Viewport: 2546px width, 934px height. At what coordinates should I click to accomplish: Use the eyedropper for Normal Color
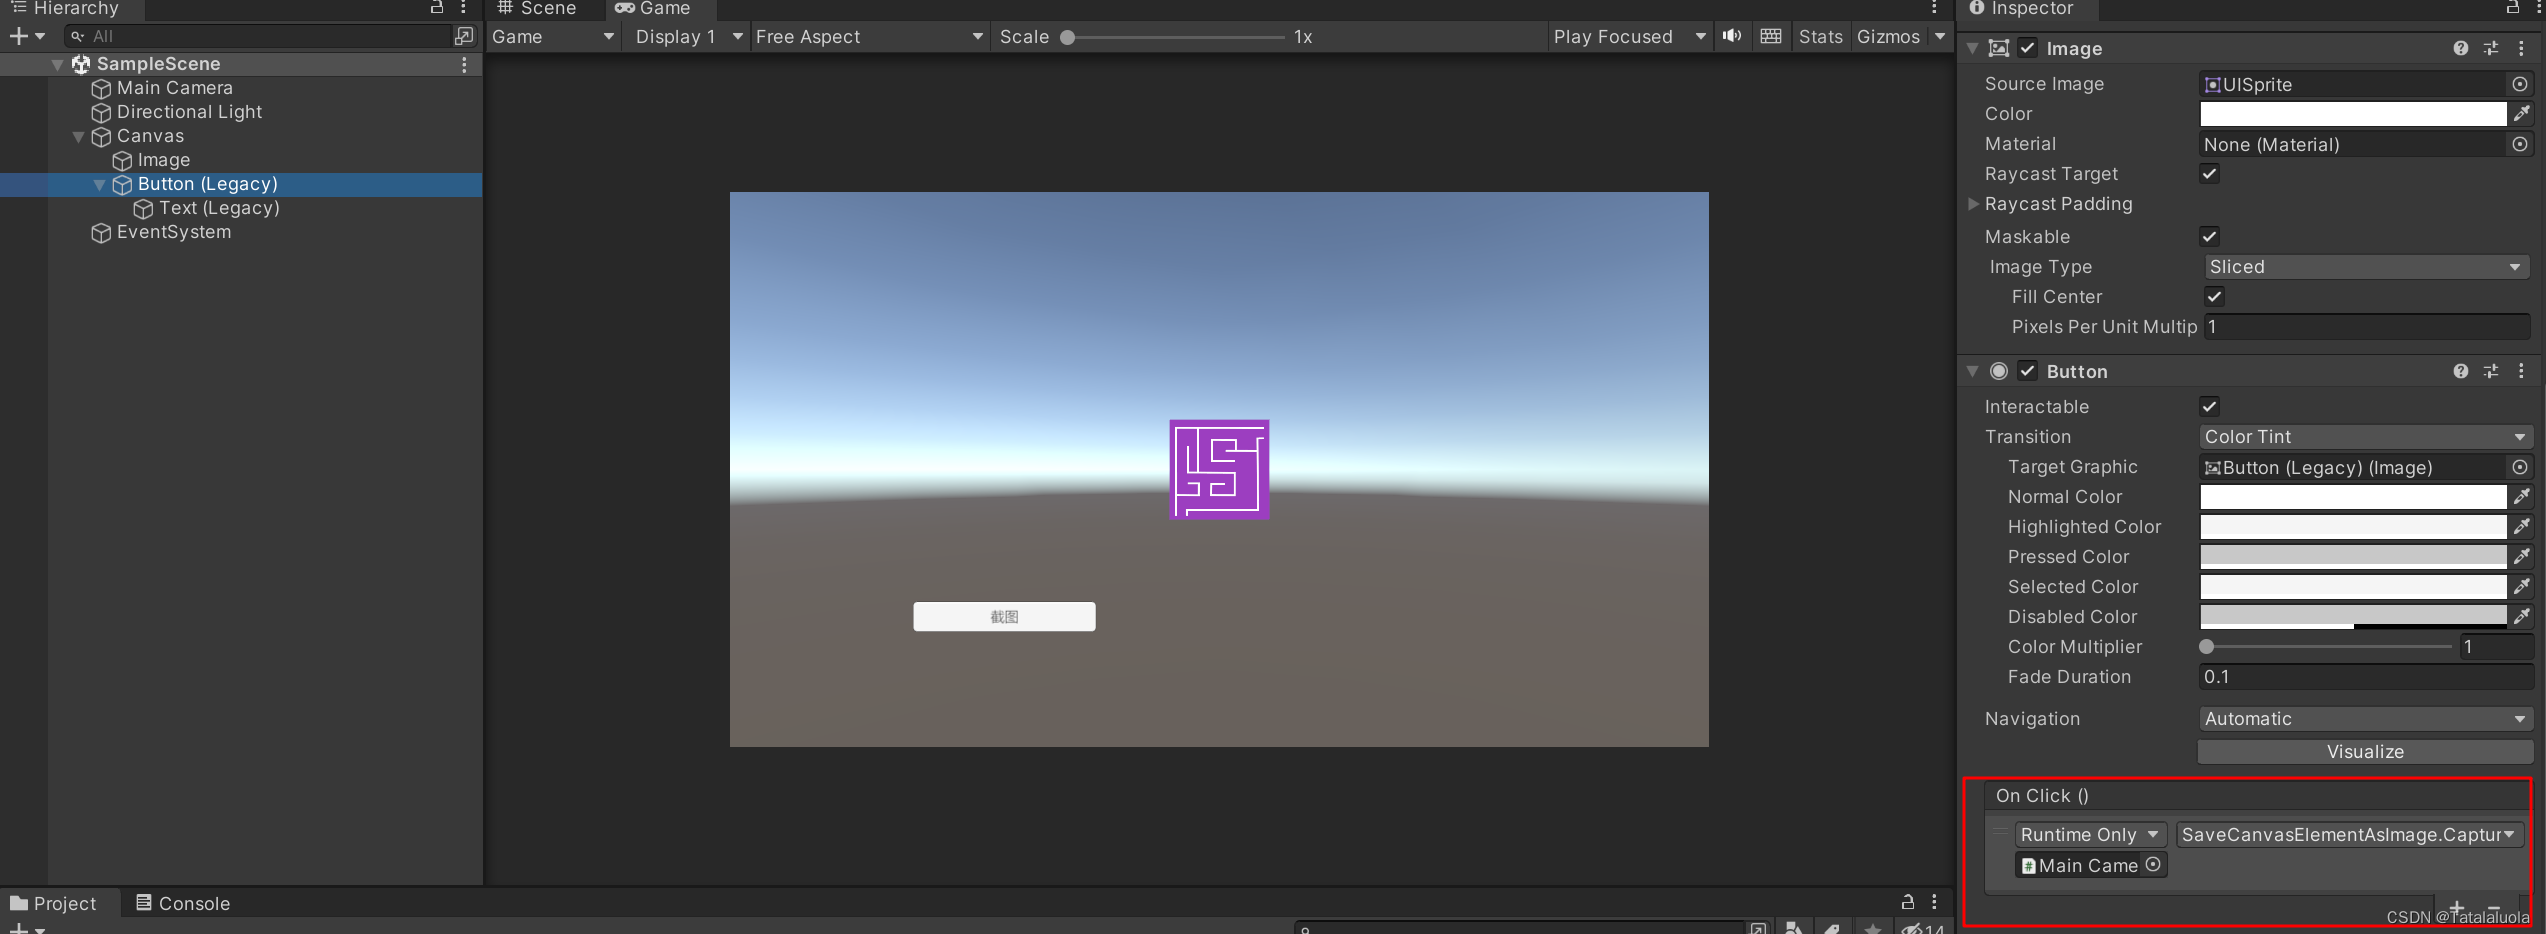click(x=2523, y=497)
